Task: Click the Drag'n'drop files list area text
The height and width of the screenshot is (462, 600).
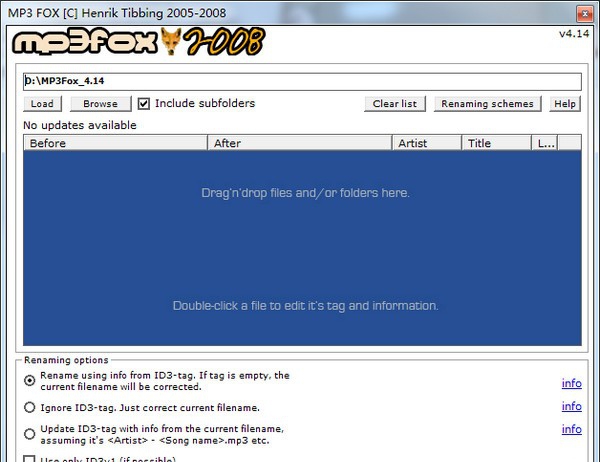Action: click(305, 193)
